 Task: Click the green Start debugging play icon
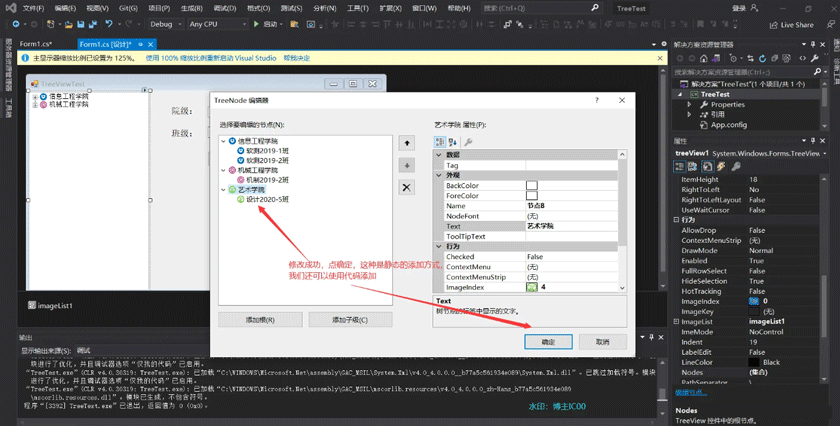[256, 24]
